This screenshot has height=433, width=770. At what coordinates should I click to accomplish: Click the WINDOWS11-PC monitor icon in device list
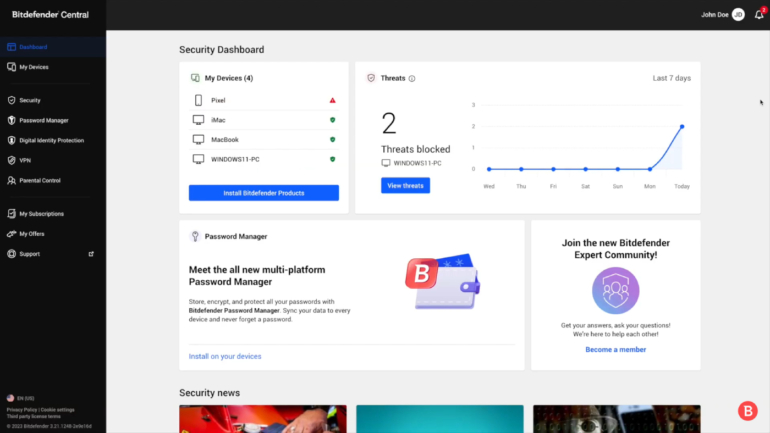[198, 159]
